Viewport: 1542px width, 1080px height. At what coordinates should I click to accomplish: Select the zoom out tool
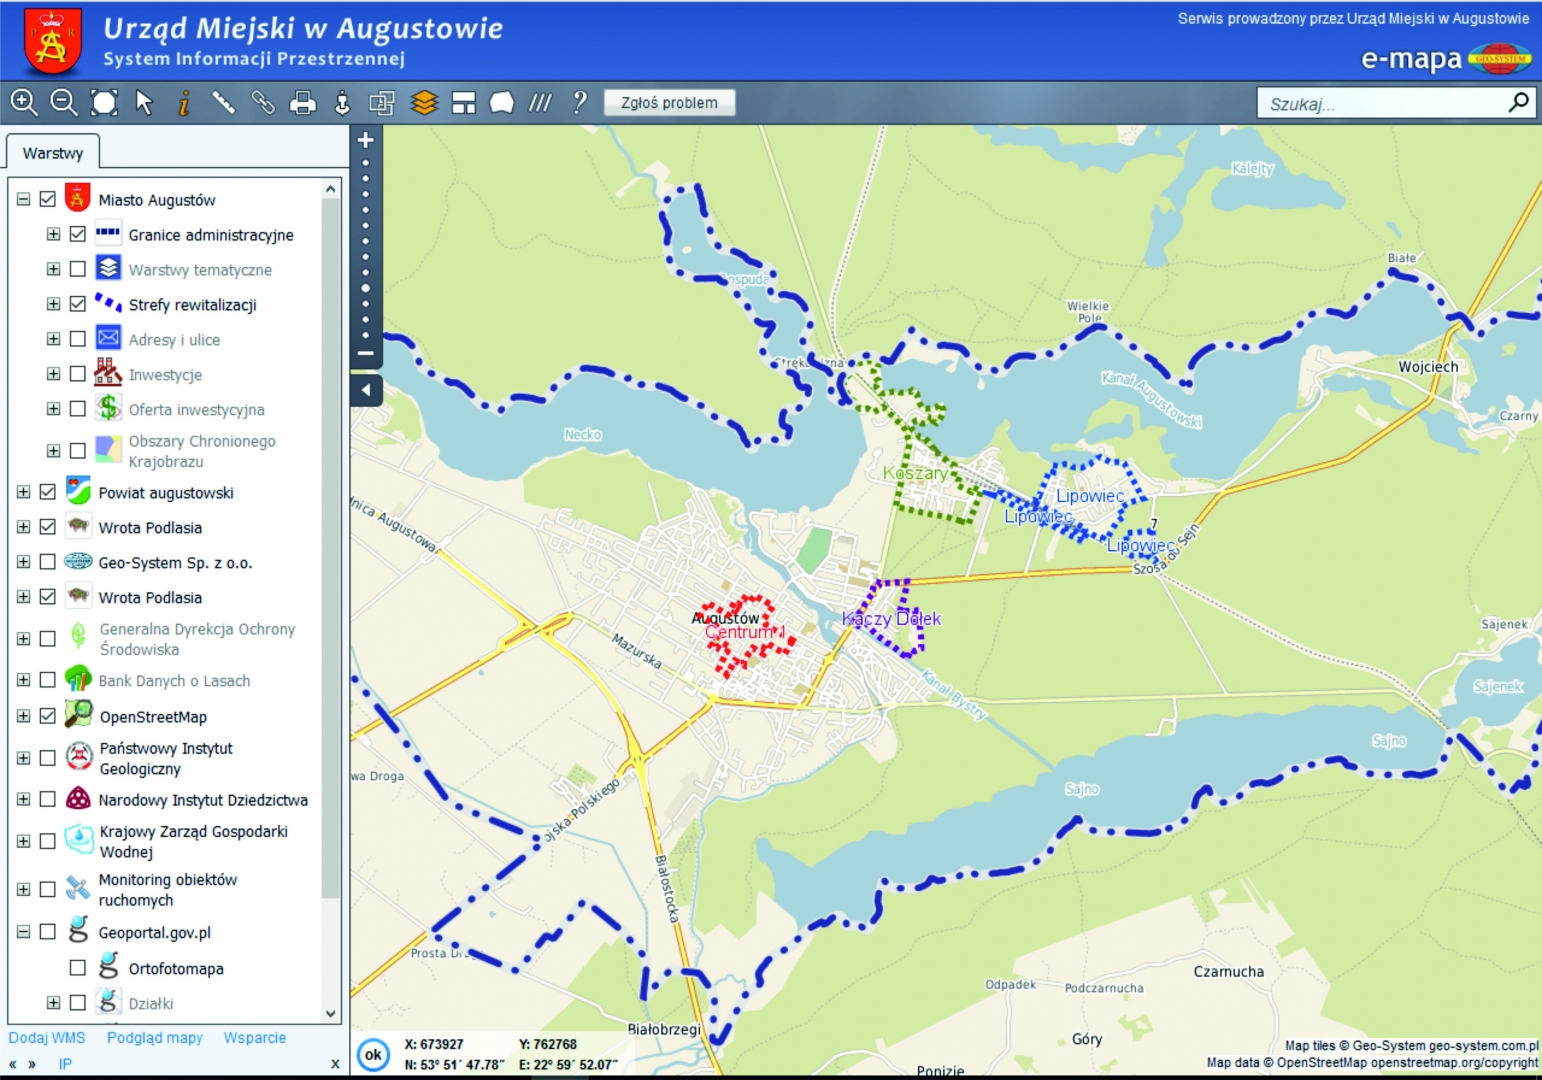click(x=64, y=102)
